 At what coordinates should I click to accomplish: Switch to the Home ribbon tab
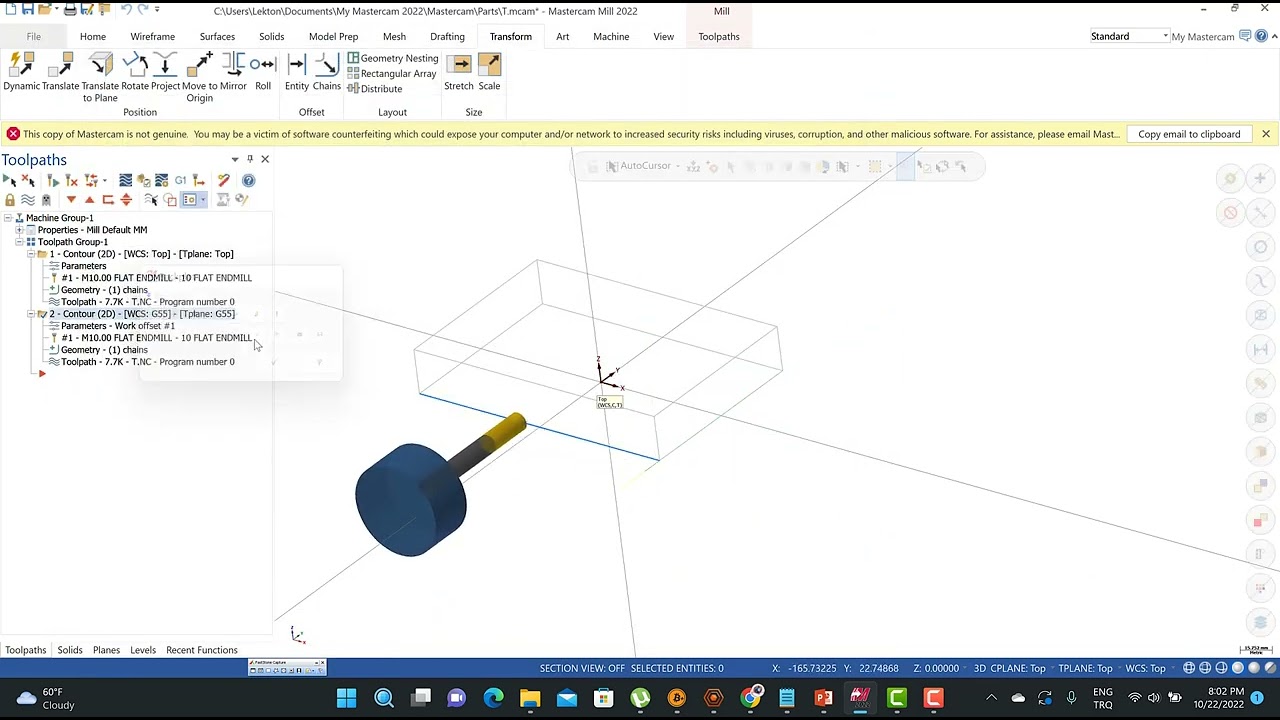click(x=93, y=37)
